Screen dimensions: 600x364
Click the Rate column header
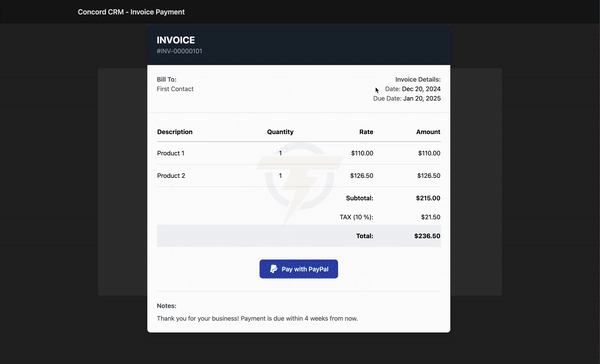click(366, 132)
